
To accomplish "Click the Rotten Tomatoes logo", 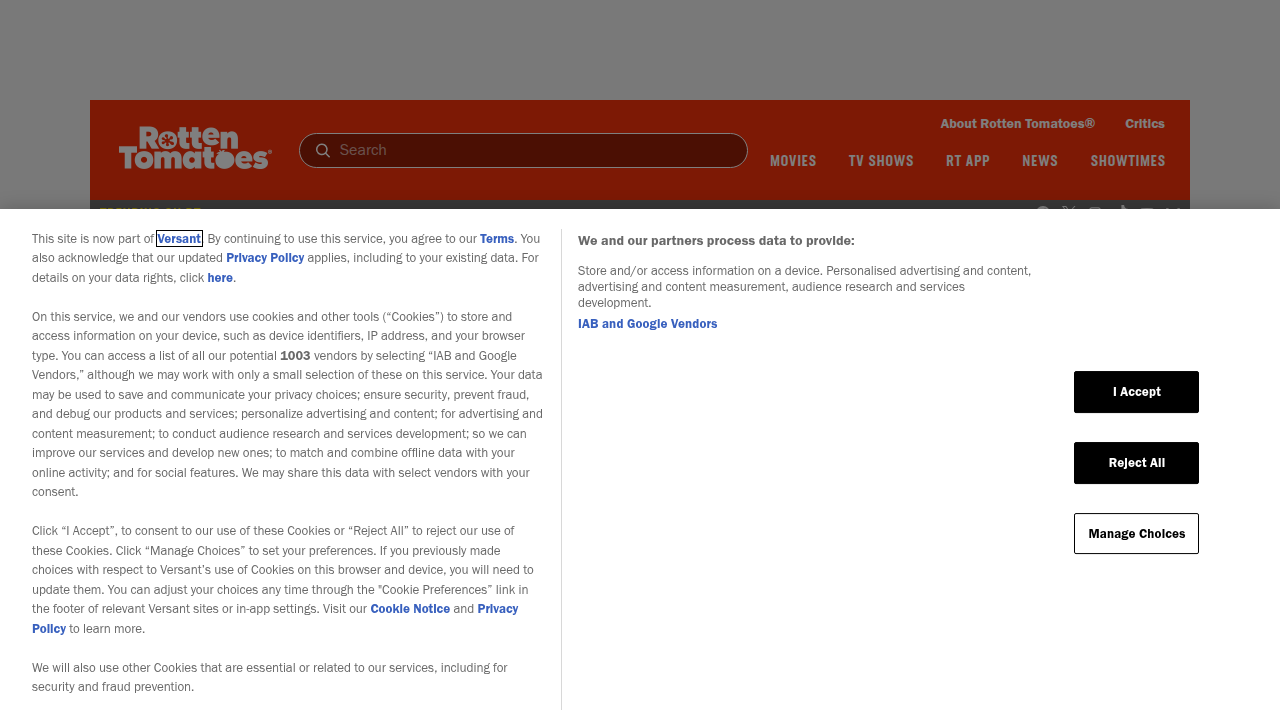I will tap(195, 148).
